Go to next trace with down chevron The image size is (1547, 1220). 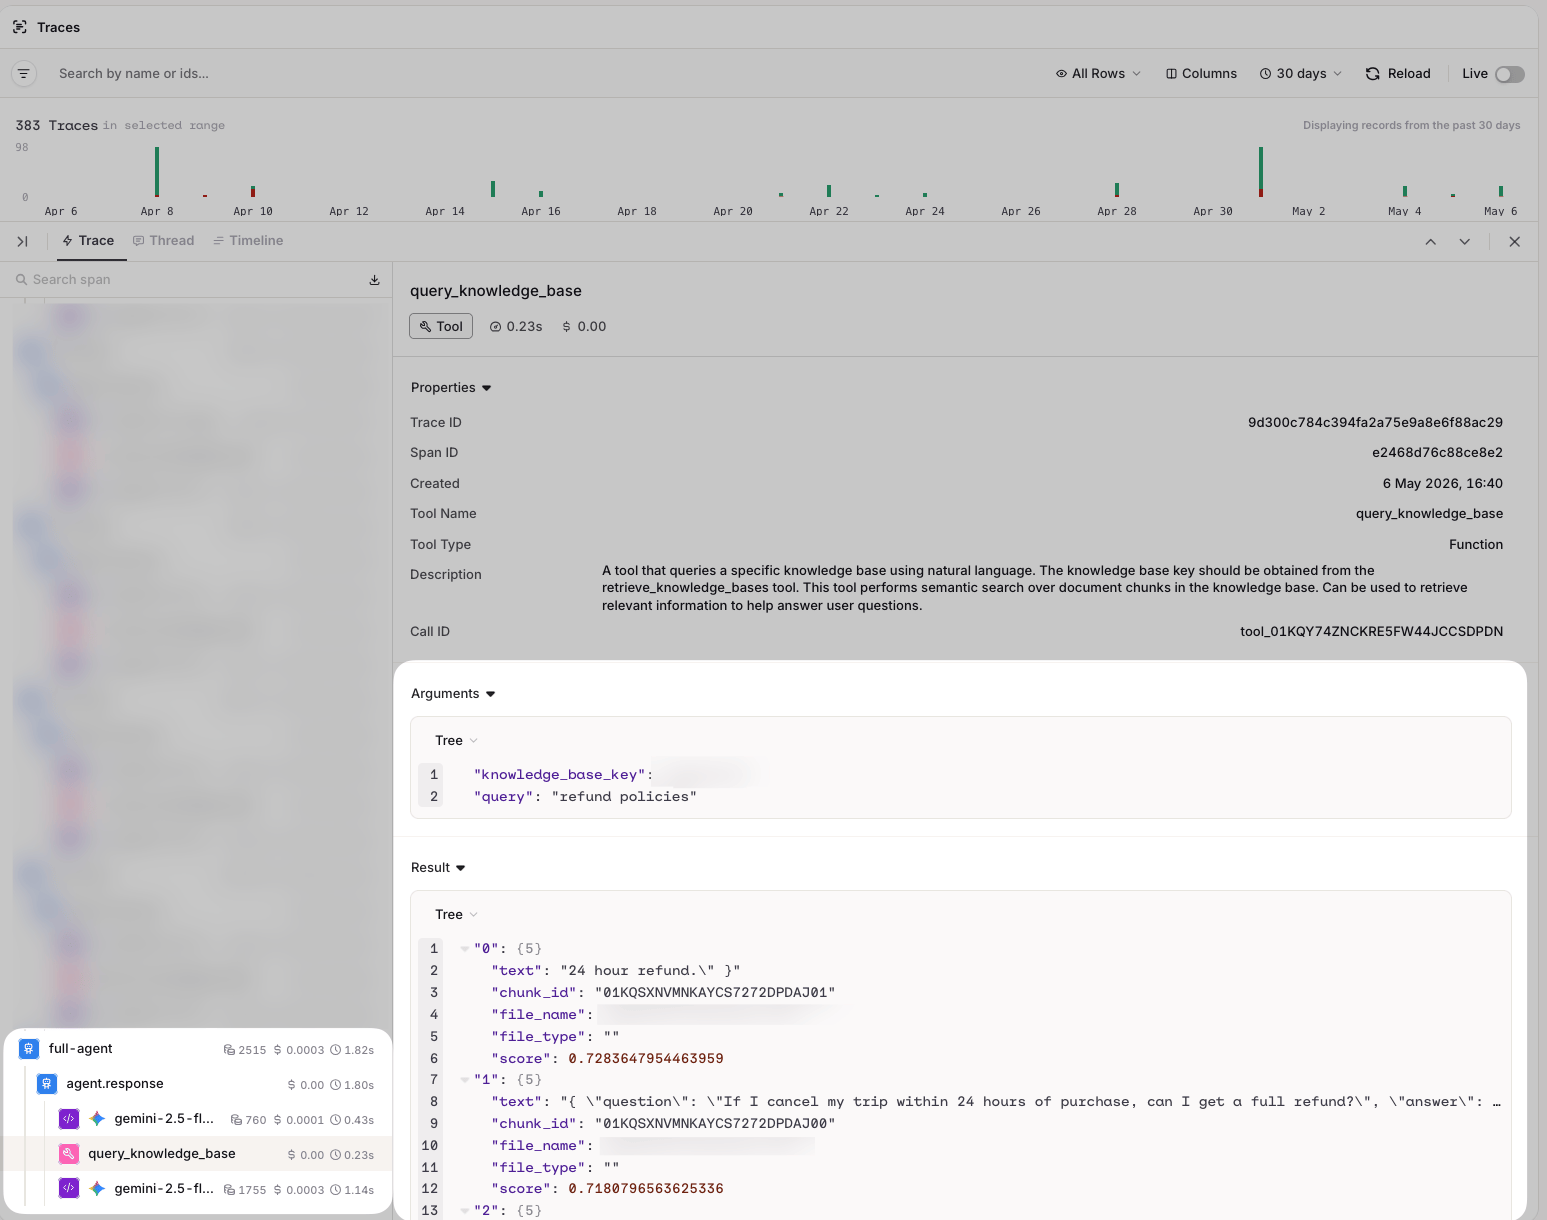[1465, 242]
